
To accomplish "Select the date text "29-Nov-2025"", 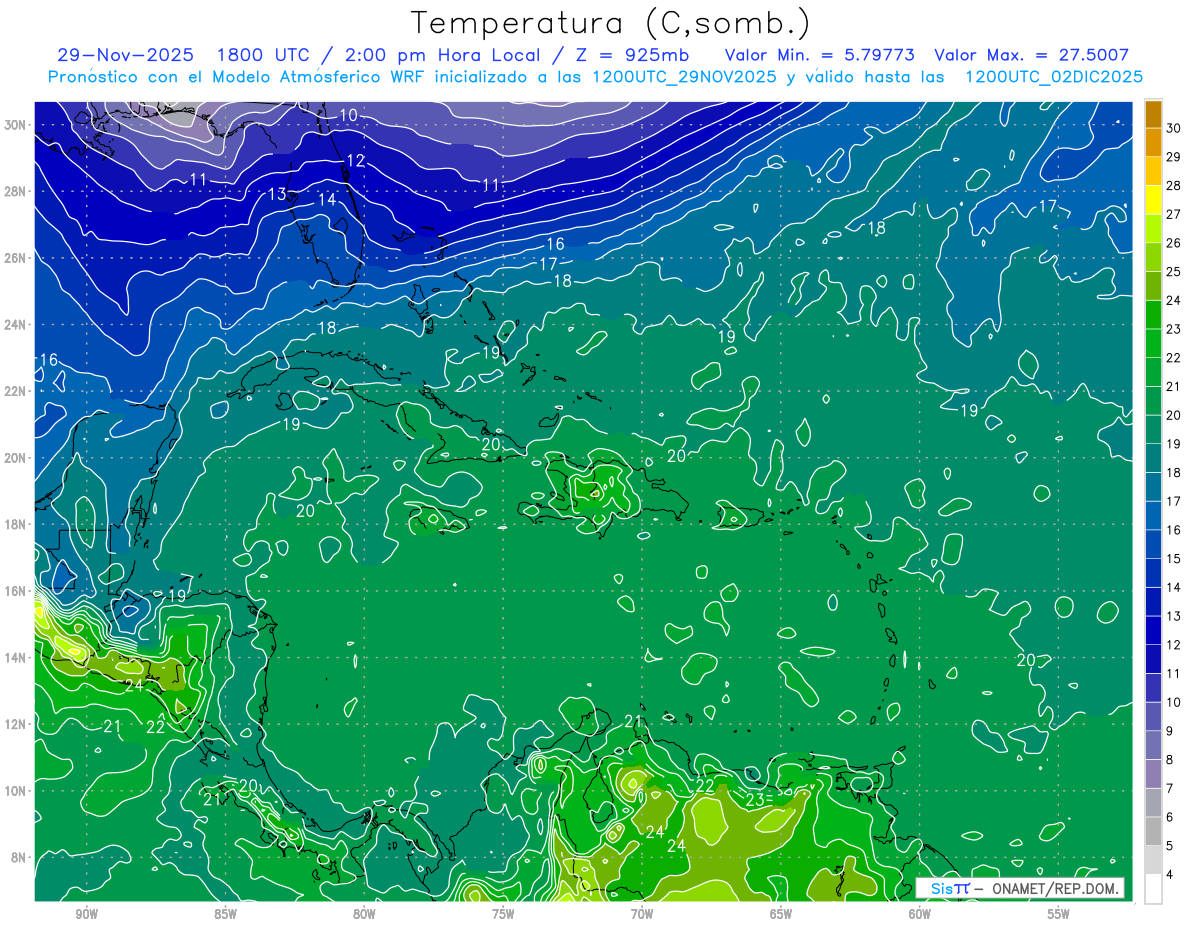I will (126, 55).
